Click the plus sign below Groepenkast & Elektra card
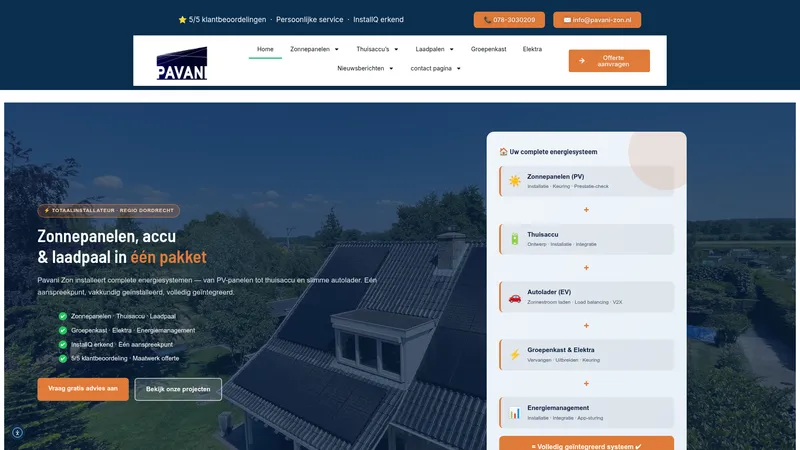The height and width of the screenshot is (450, 800). 586,383
